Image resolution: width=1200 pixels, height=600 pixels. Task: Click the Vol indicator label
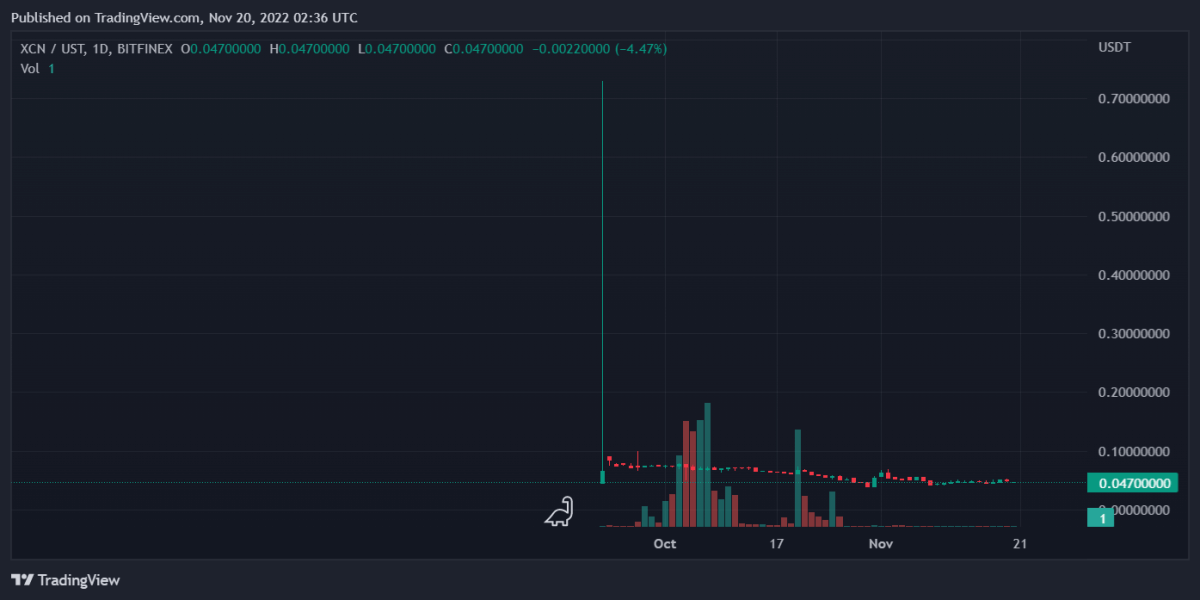pos(32,68)
